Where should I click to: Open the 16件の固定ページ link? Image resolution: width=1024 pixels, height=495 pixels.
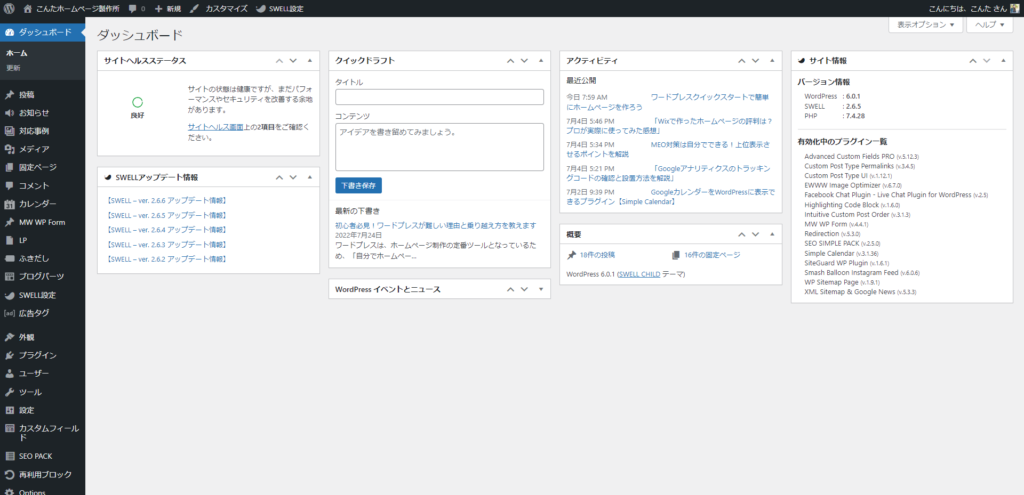[712, 255]
